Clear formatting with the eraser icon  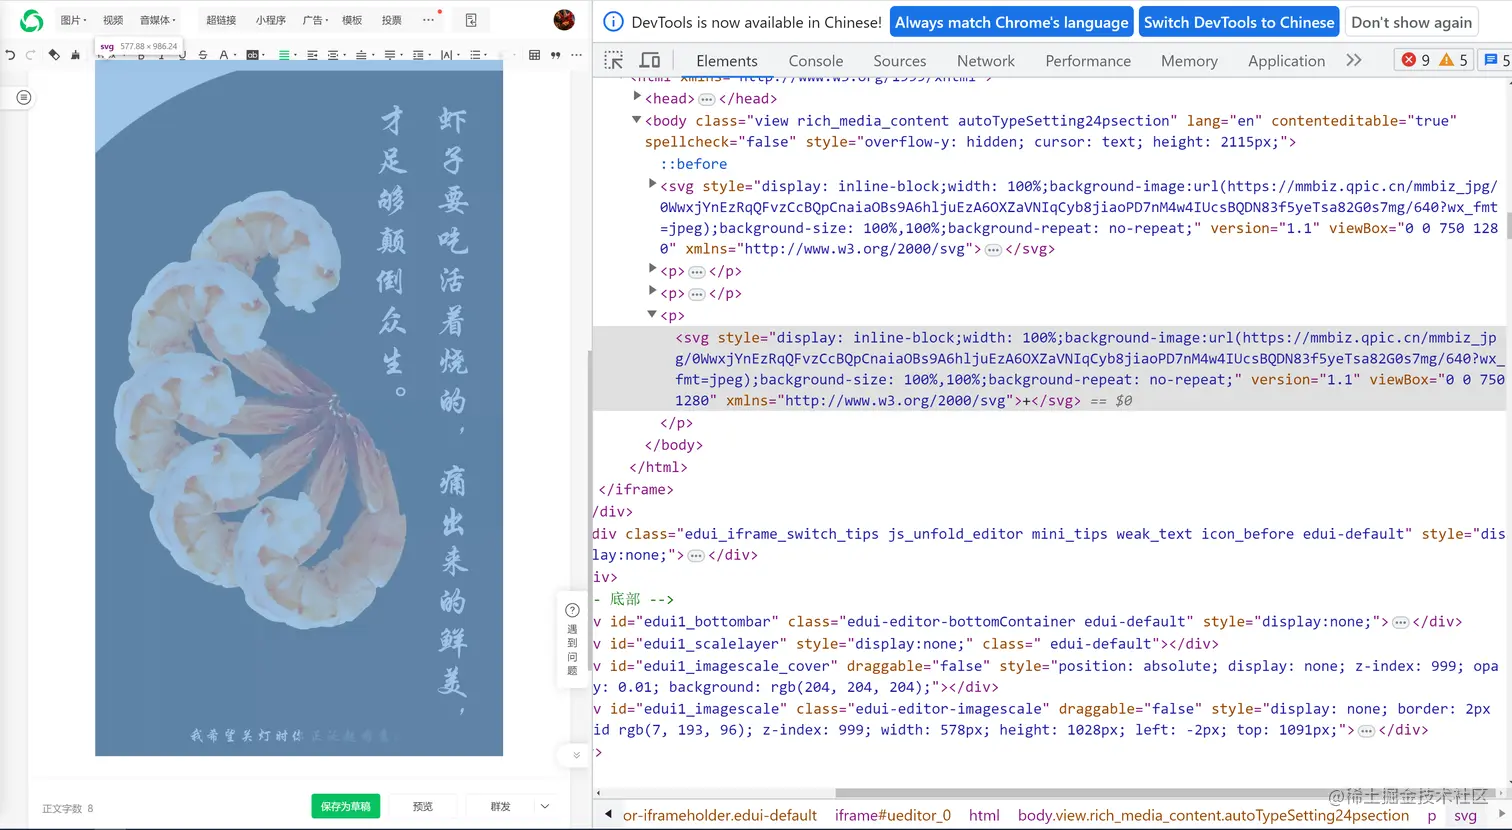54,55
